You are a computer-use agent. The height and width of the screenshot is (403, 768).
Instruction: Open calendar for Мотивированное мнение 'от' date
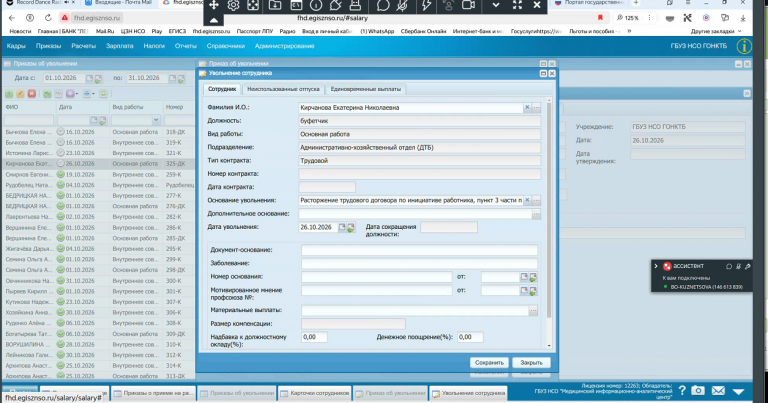[x=524, y=290]
